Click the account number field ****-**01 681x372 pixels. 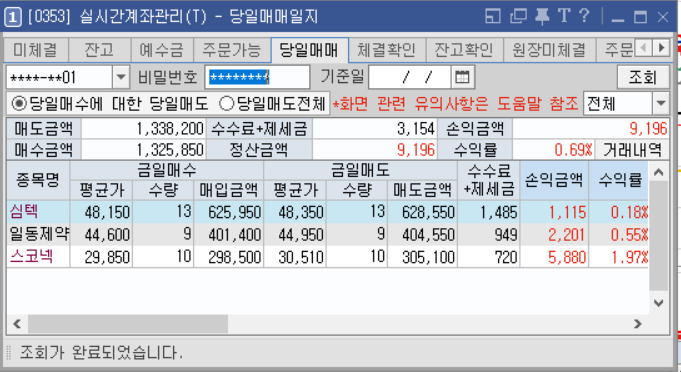(60, 78)
